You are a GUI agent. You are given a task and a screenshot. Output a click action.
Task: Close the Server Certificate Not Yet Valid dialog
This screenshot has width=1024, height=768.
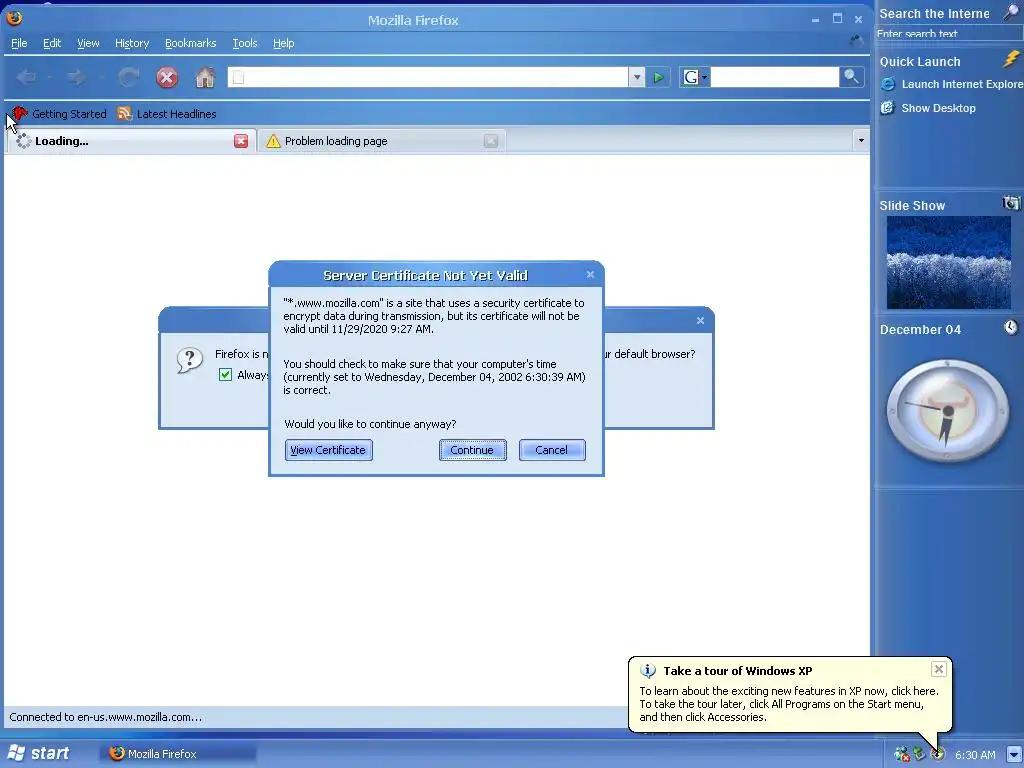click(590, 274)
